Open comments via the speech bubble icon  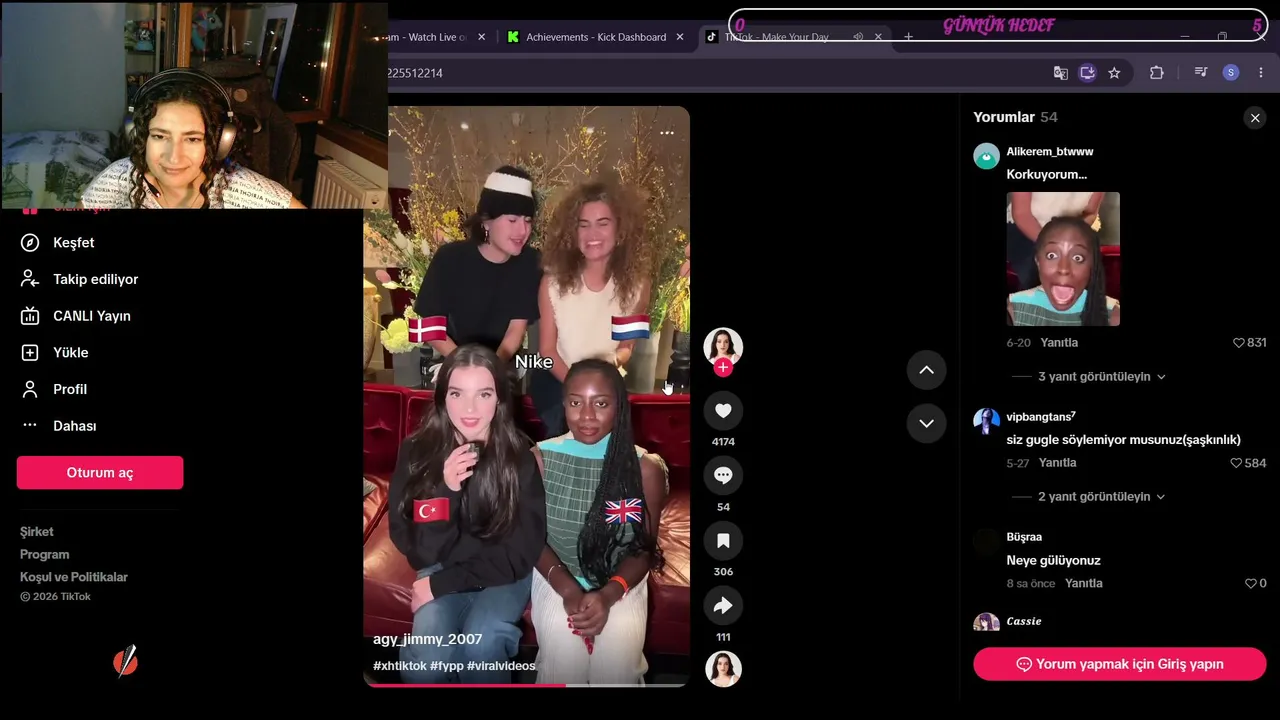[x=723, y=476]
